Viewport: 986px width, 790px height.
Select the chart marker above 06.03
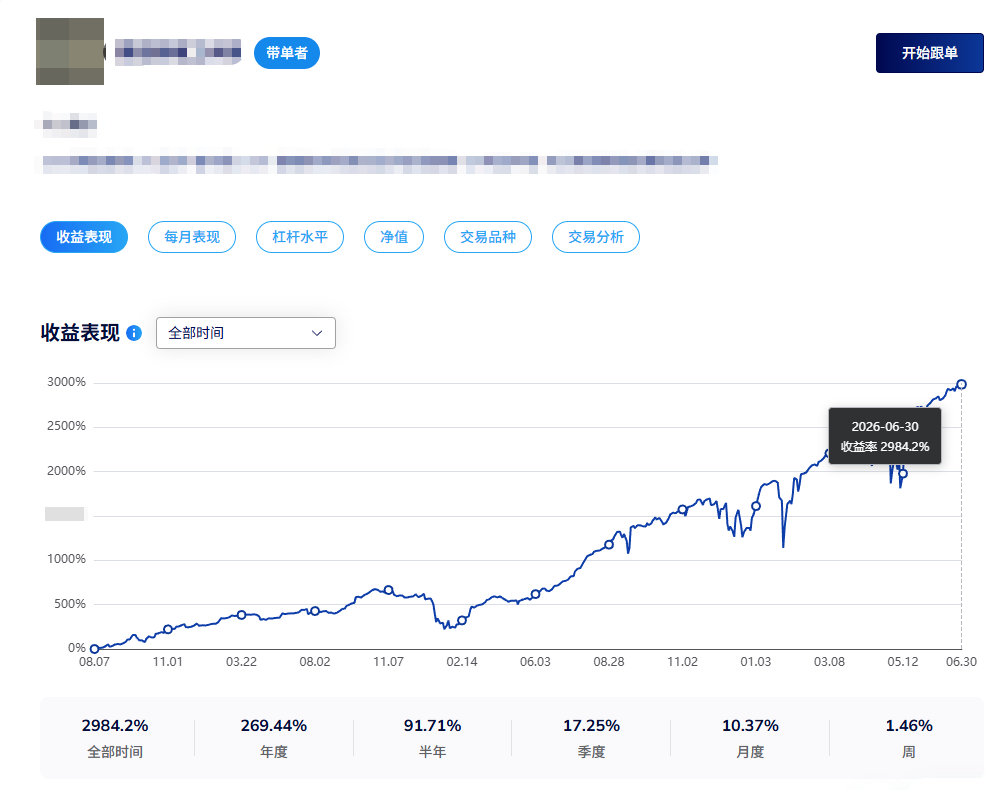click(x=535, y=594)
